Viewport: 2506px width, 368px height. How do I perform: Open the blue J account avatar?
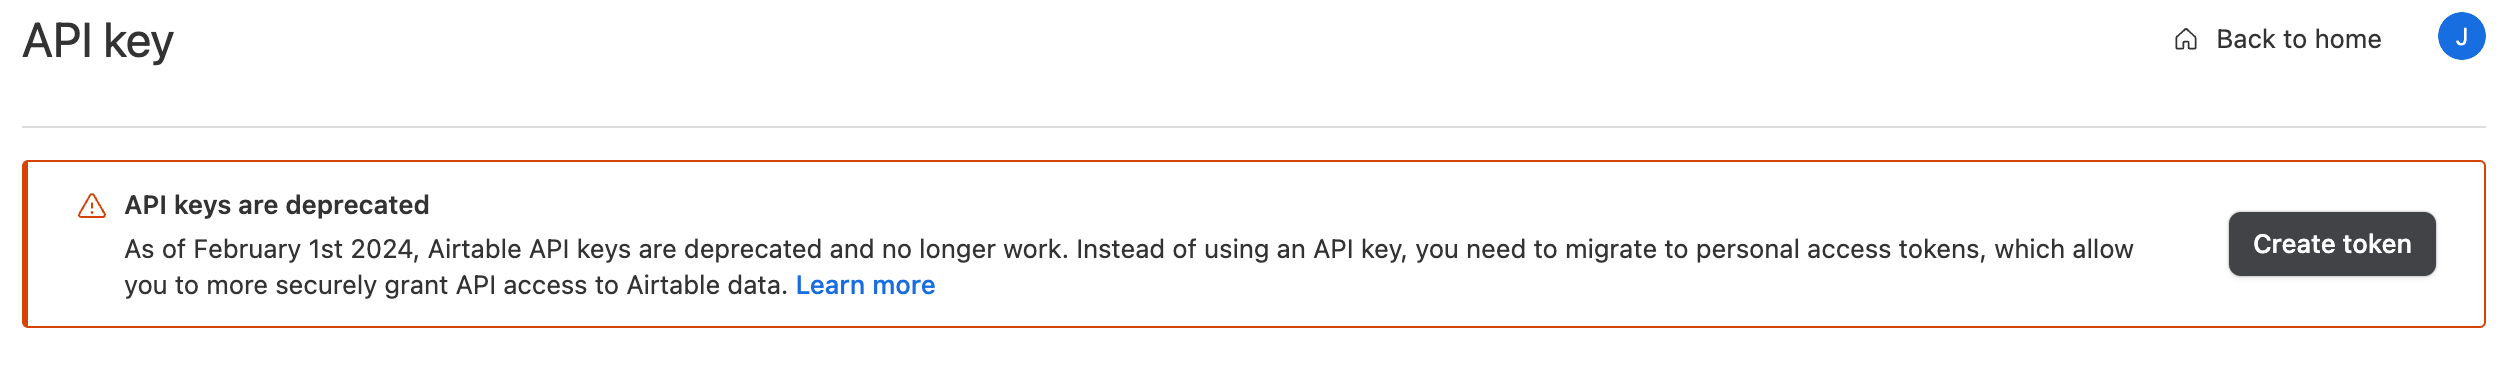[2461, 36]
